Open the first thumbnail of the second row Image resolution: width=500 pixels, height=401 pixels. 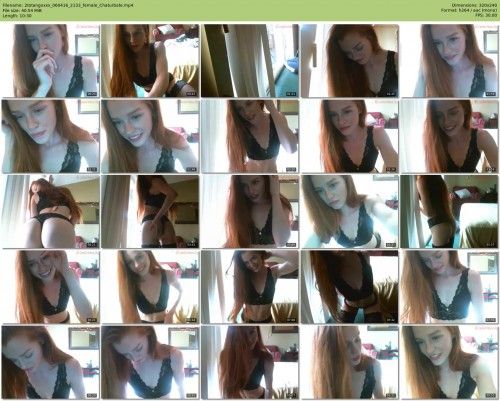click(x=51, y=136)
